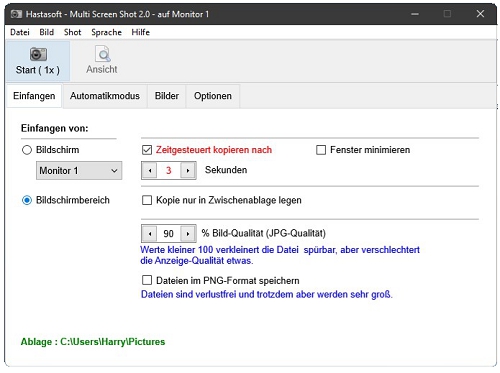This screenshot has height=373, width=500.
Task: Open the Sprache menu
Action: point(106,32)
